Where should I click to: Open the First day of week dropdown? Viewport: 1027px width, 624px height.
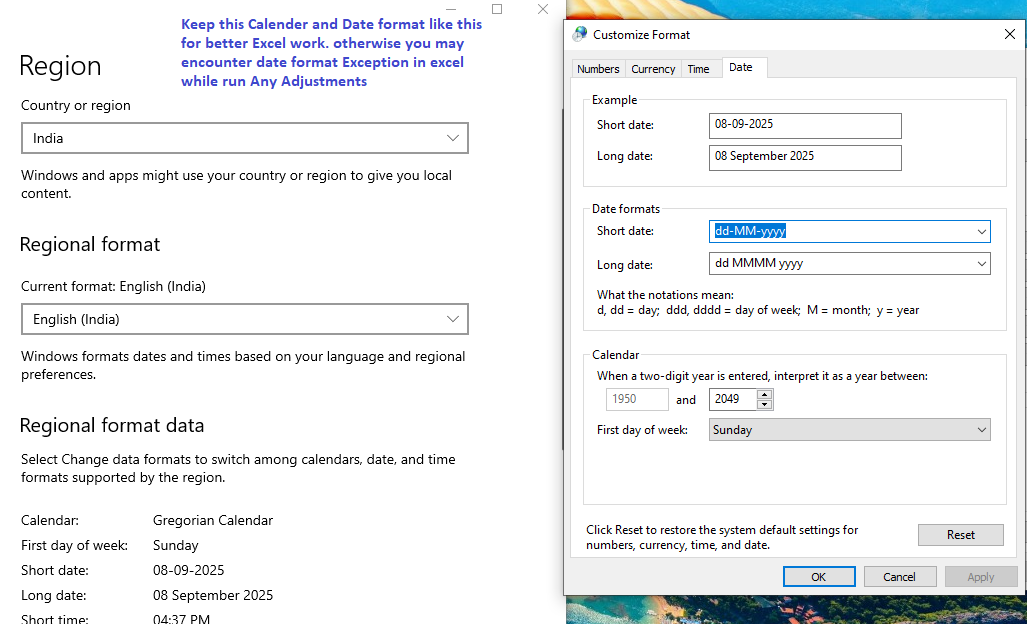[x=850, y=430]
